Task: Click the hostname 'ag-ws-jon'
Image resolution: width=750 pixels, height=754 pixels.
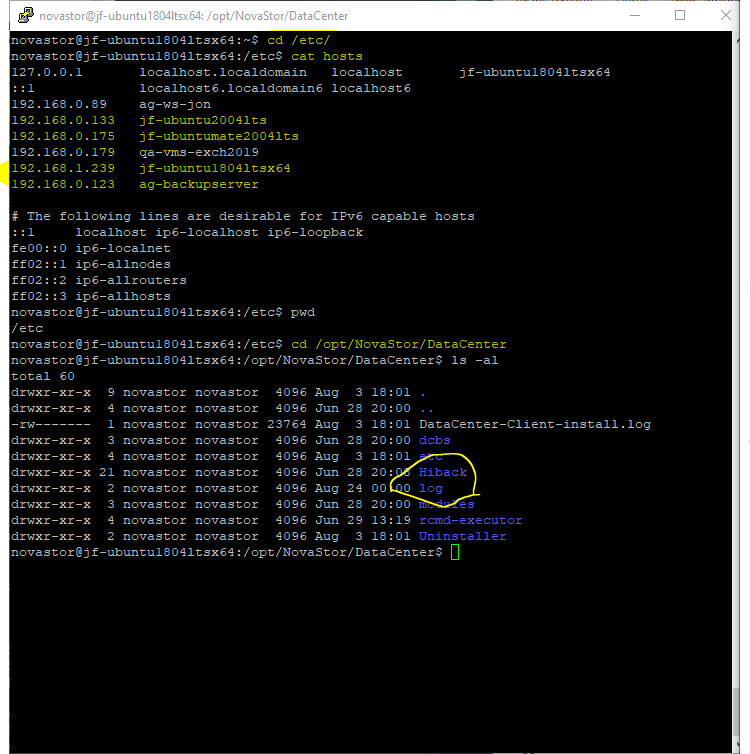Action: click(x=175, y=104)
